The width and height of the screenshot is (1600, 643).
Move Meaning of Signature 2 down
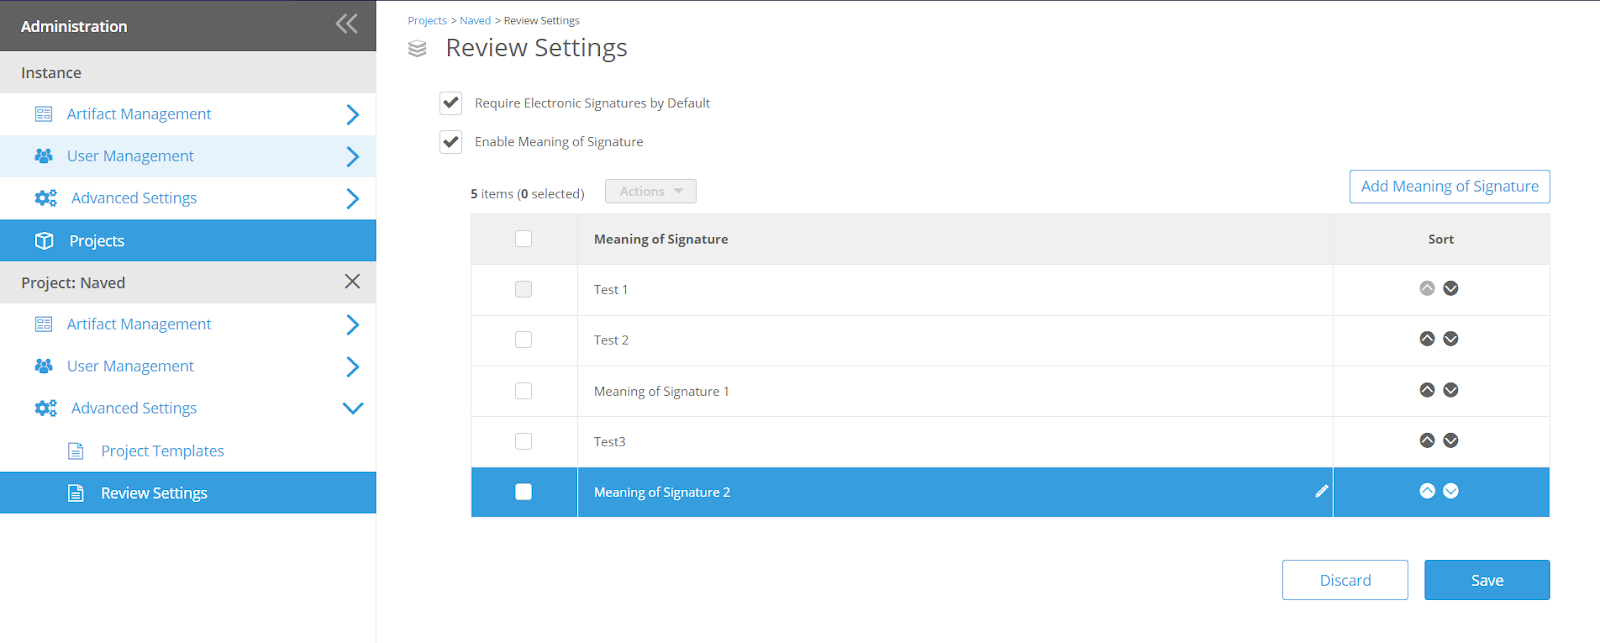click(1451, 491)
